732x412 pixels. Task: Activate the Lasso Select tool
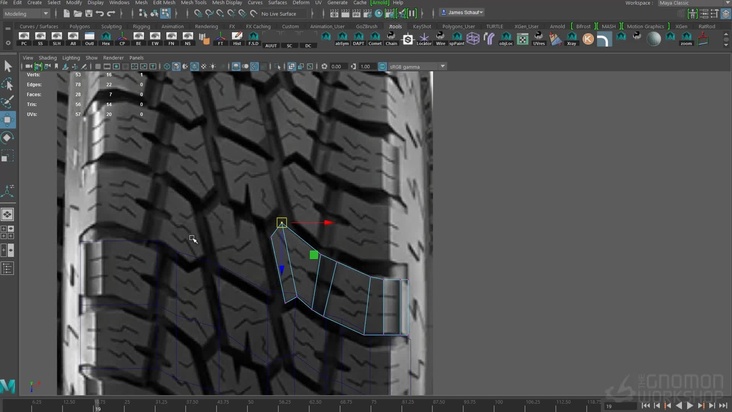[7, 84]
